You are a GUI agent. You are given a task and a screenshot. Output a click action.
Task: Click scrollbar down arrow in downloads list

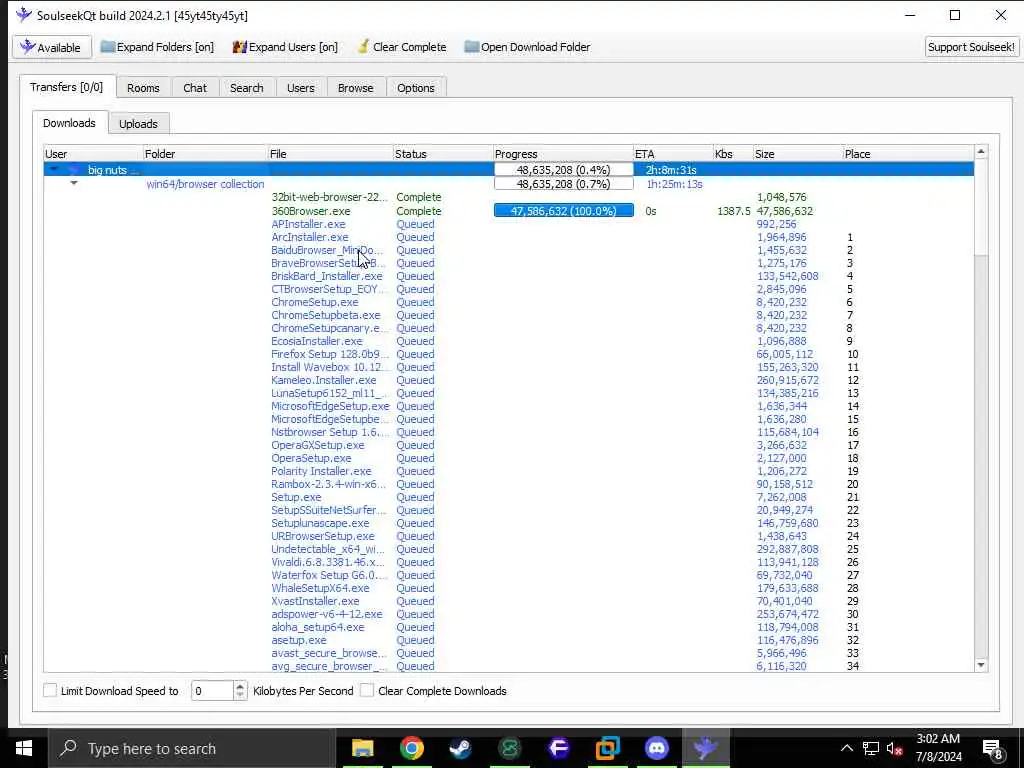[980, 665]
